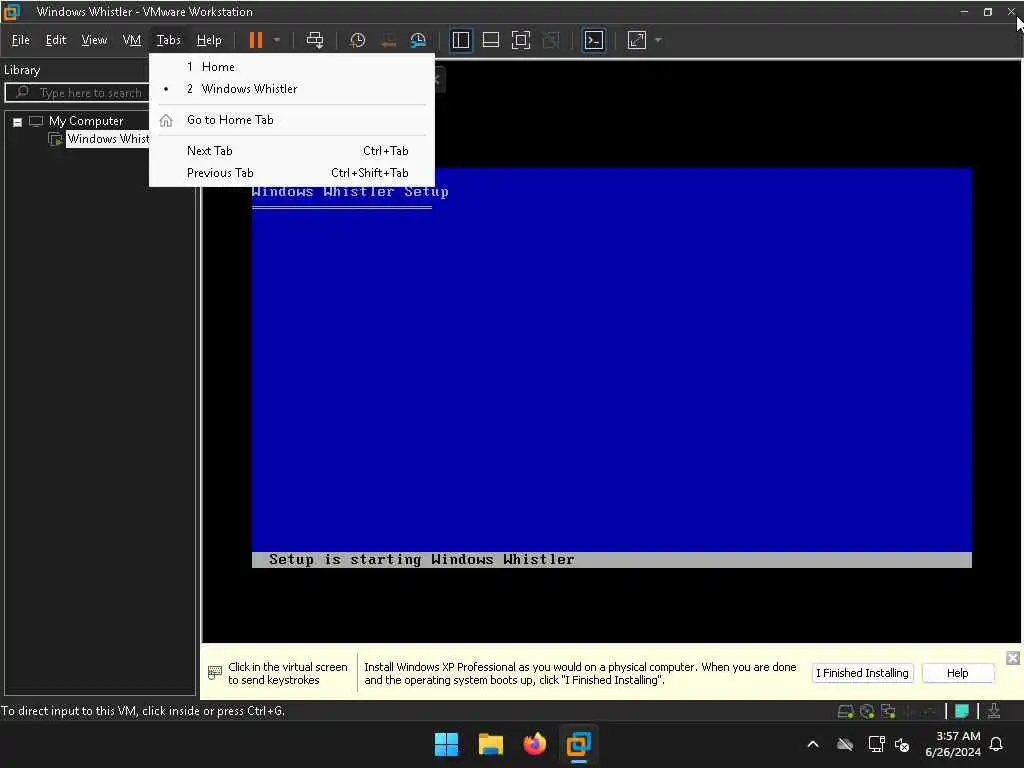This screenshot has width=1024, height=768.
Task: Select tab 1 Home in menu
Action: (x=291, y=67)
